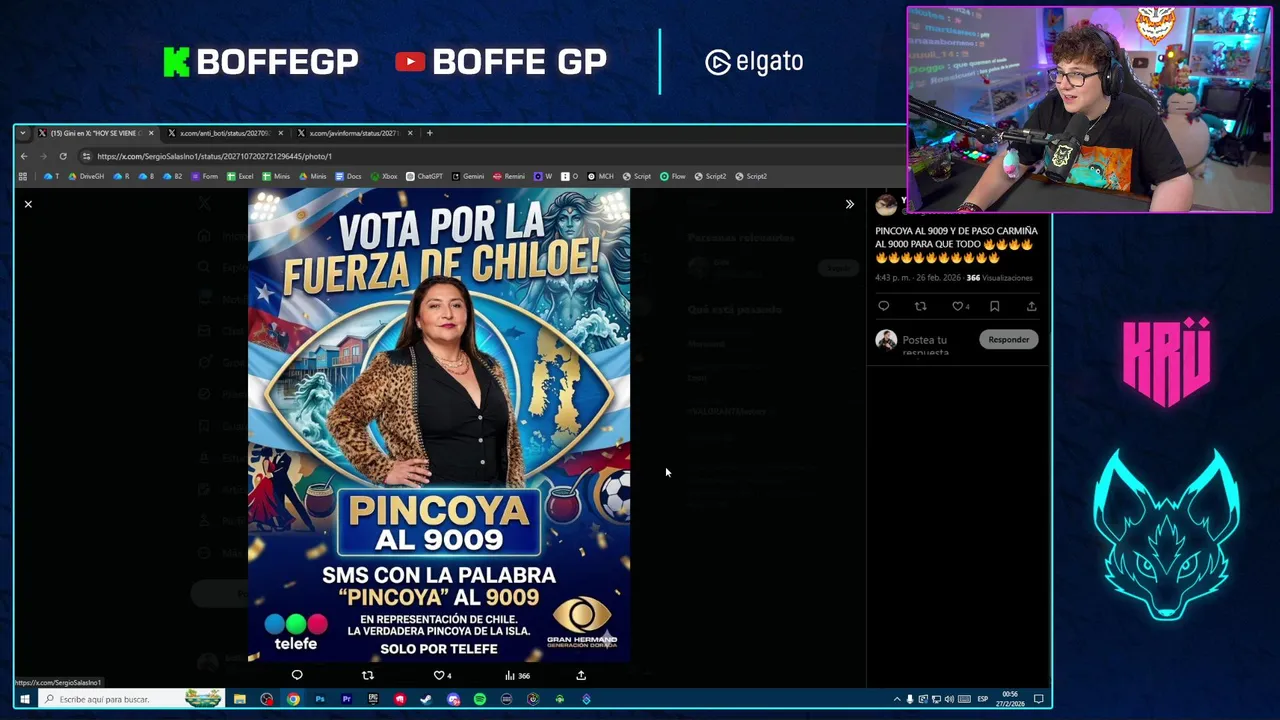
Task: Collapse the side panel with double-chevron icon
Action: [x=849, y=204]
